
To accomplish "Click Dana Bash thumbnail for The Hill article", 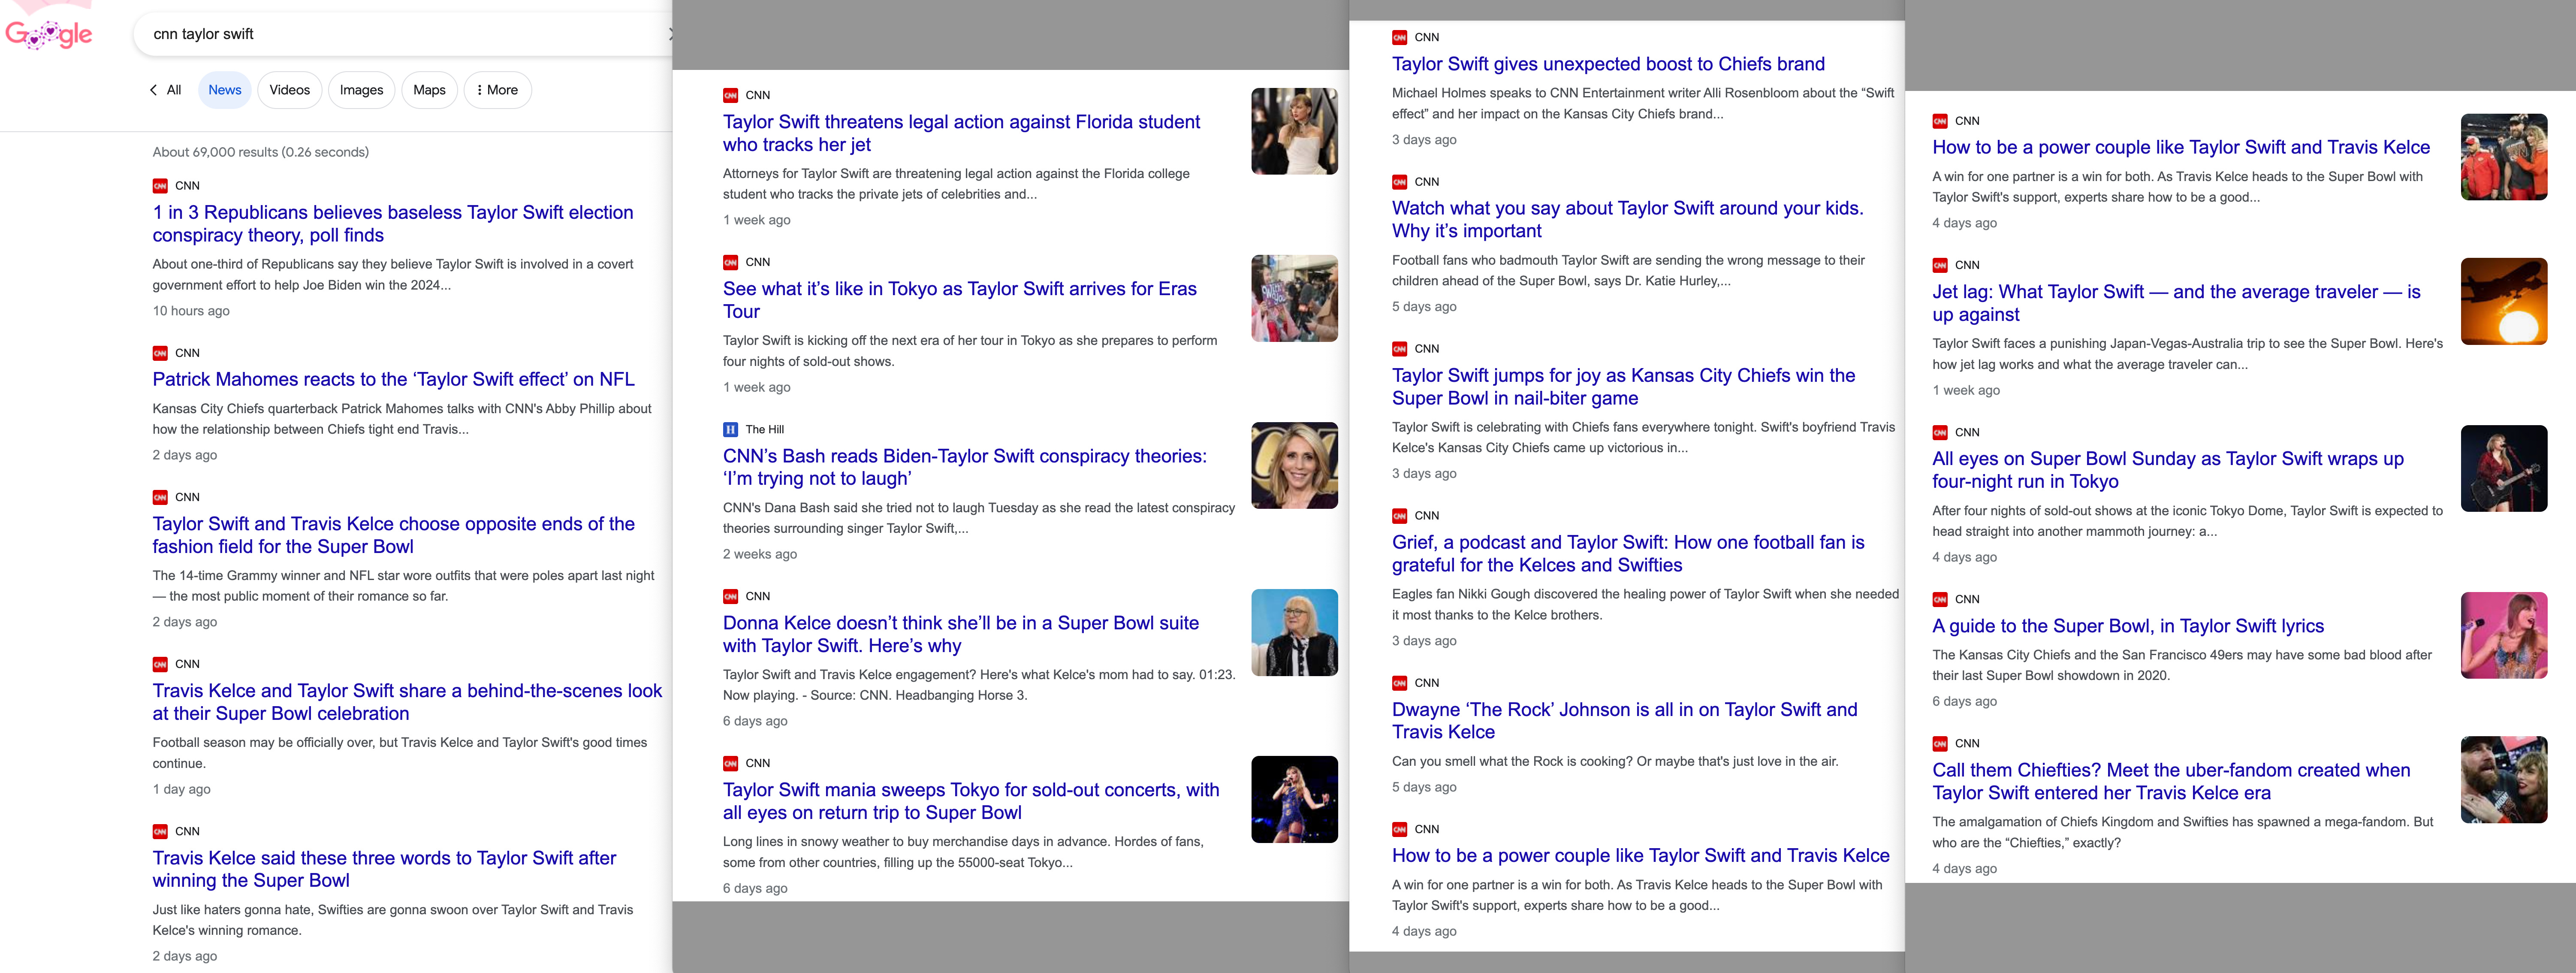I will (x=1294, y=465).
